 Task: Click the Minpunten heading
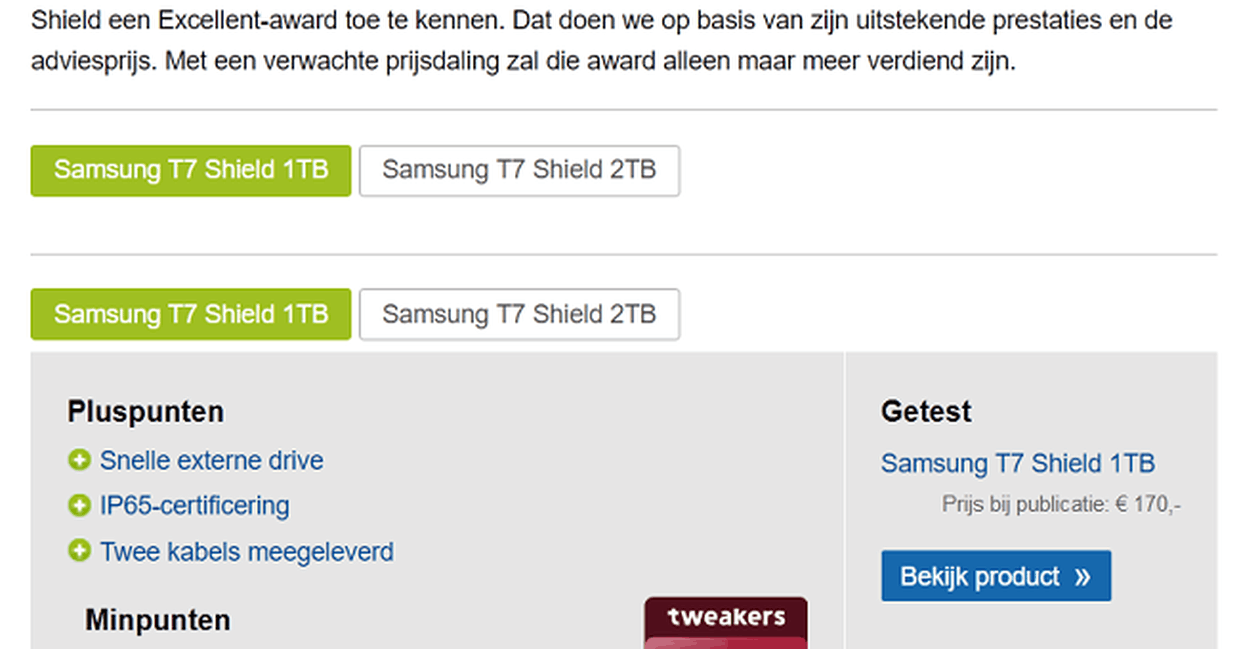[x=158, y=620]
